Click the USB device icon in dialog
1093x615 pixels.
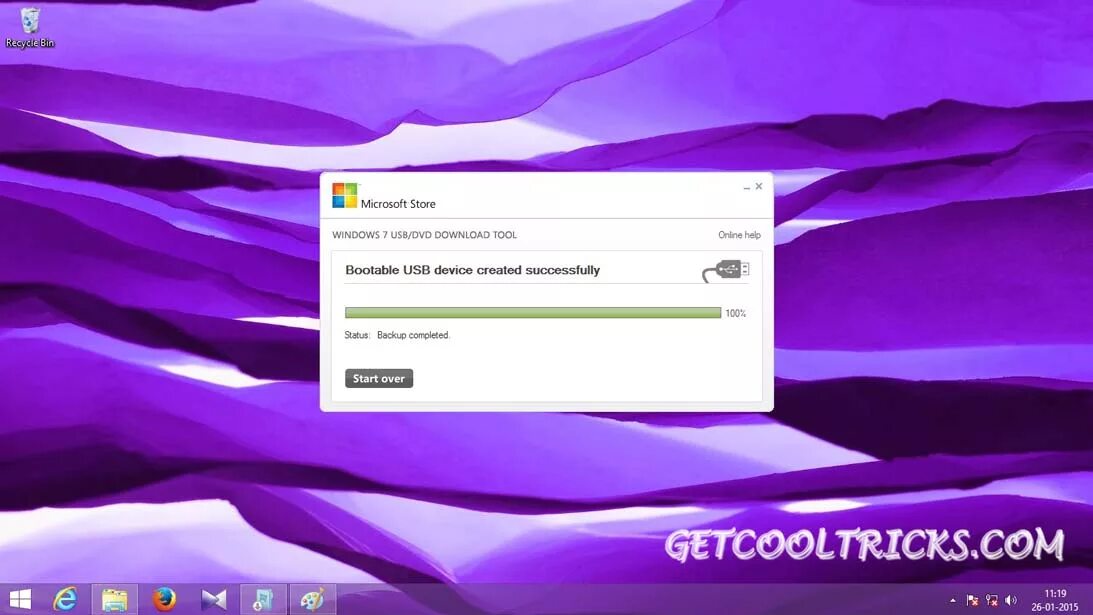click(x=726, y=271)
